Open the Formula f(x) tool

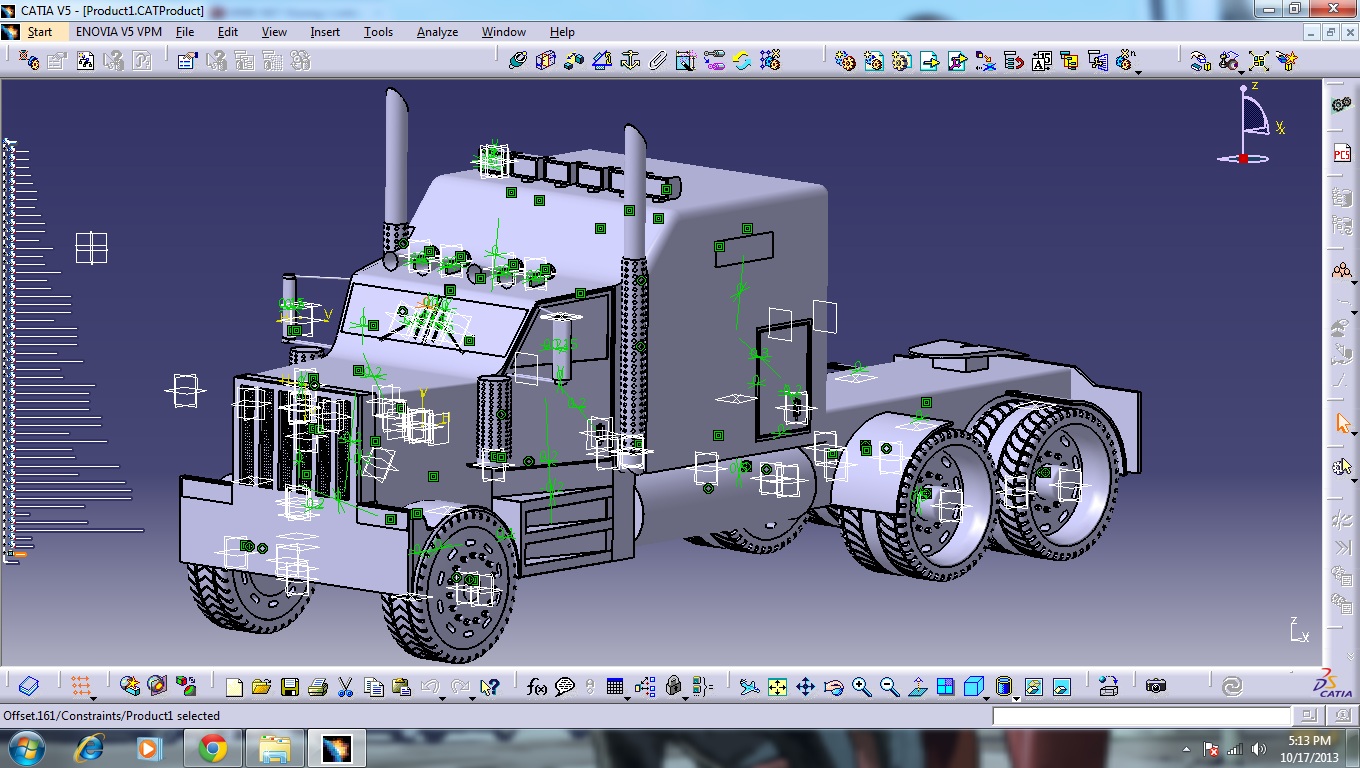[x=537, y=687]
